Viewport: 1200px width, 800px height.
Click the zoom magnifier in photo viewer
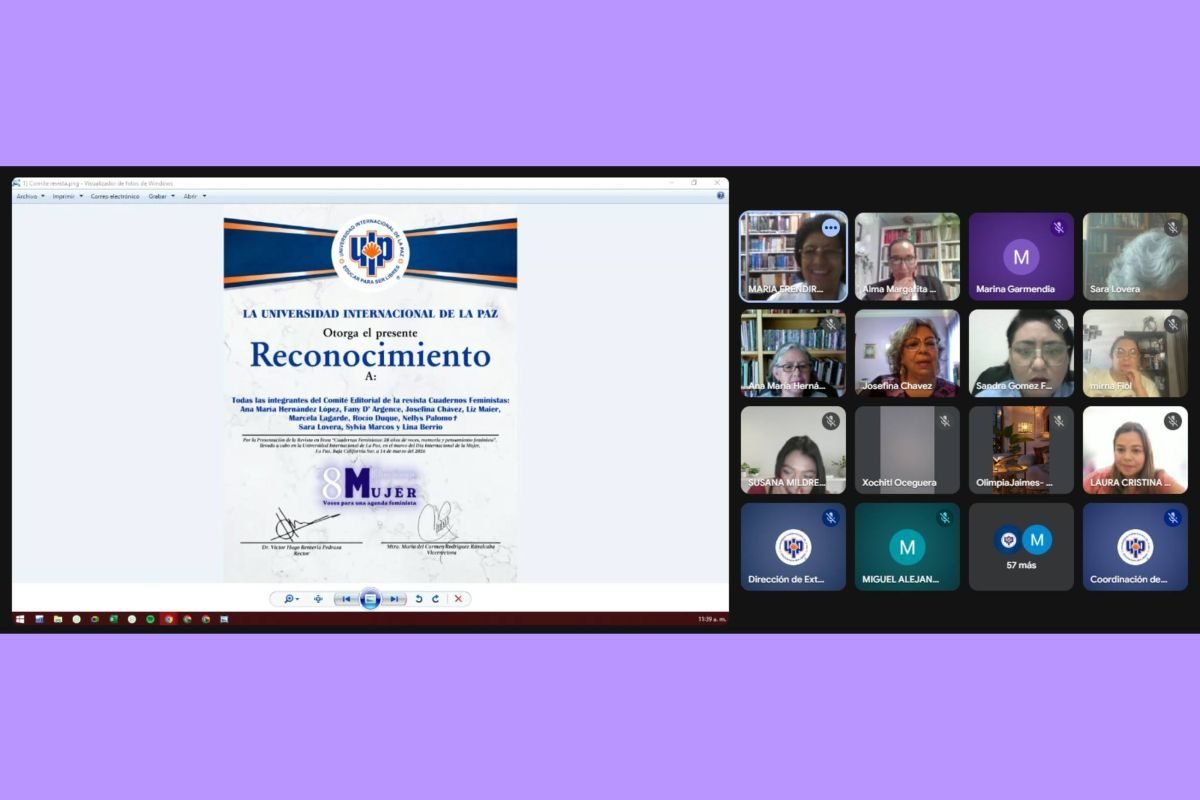pos(290,599)
